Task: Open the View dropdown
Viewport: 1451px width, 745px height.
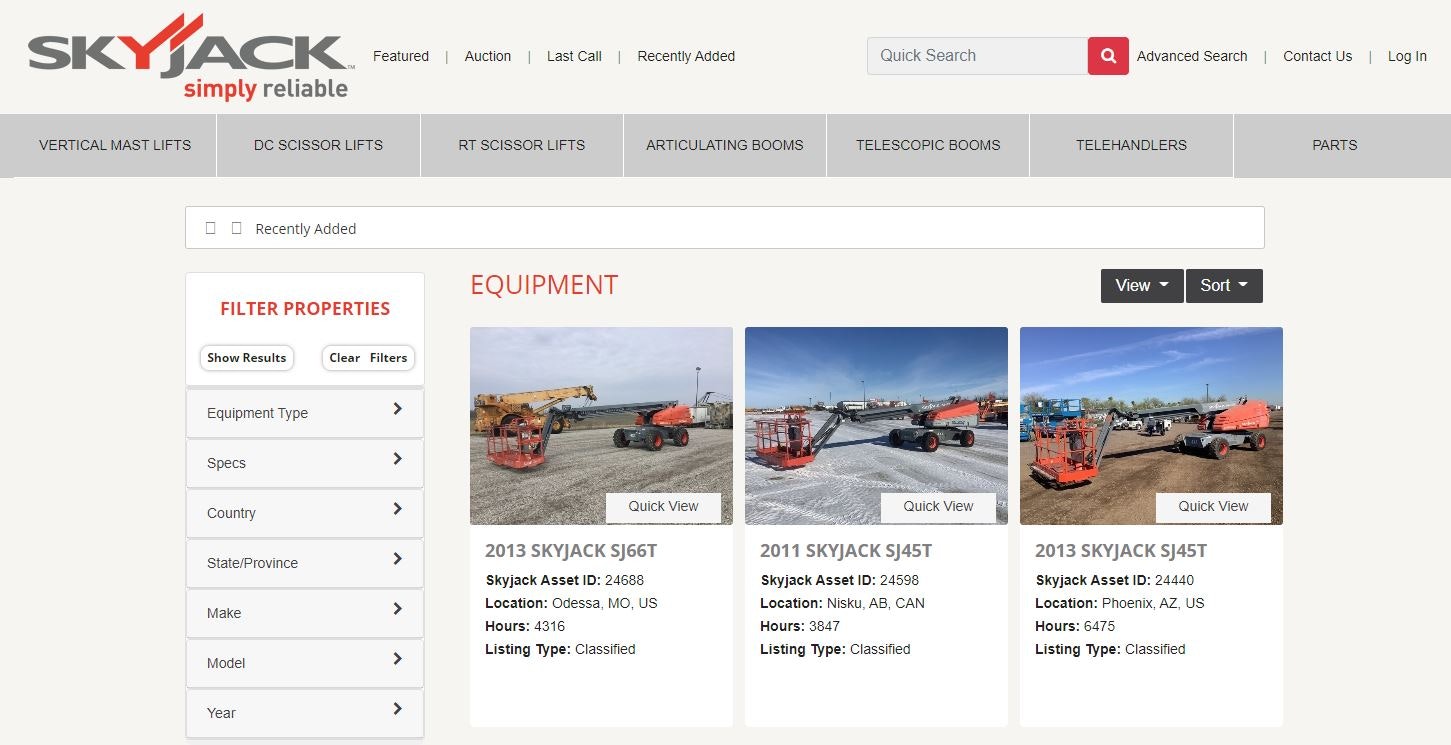Action: pyautogui.click(x=1141, y=285)
